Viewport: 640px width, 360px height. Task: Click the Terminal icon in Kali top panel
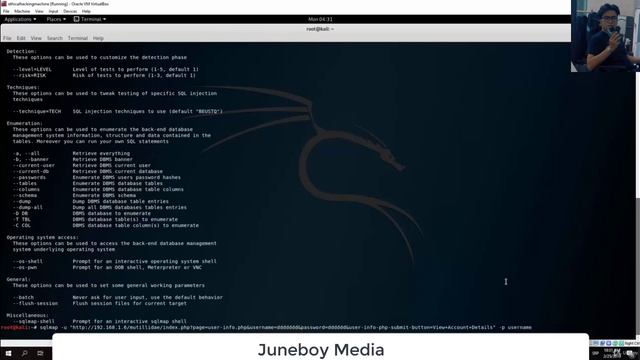coord(76,19)
